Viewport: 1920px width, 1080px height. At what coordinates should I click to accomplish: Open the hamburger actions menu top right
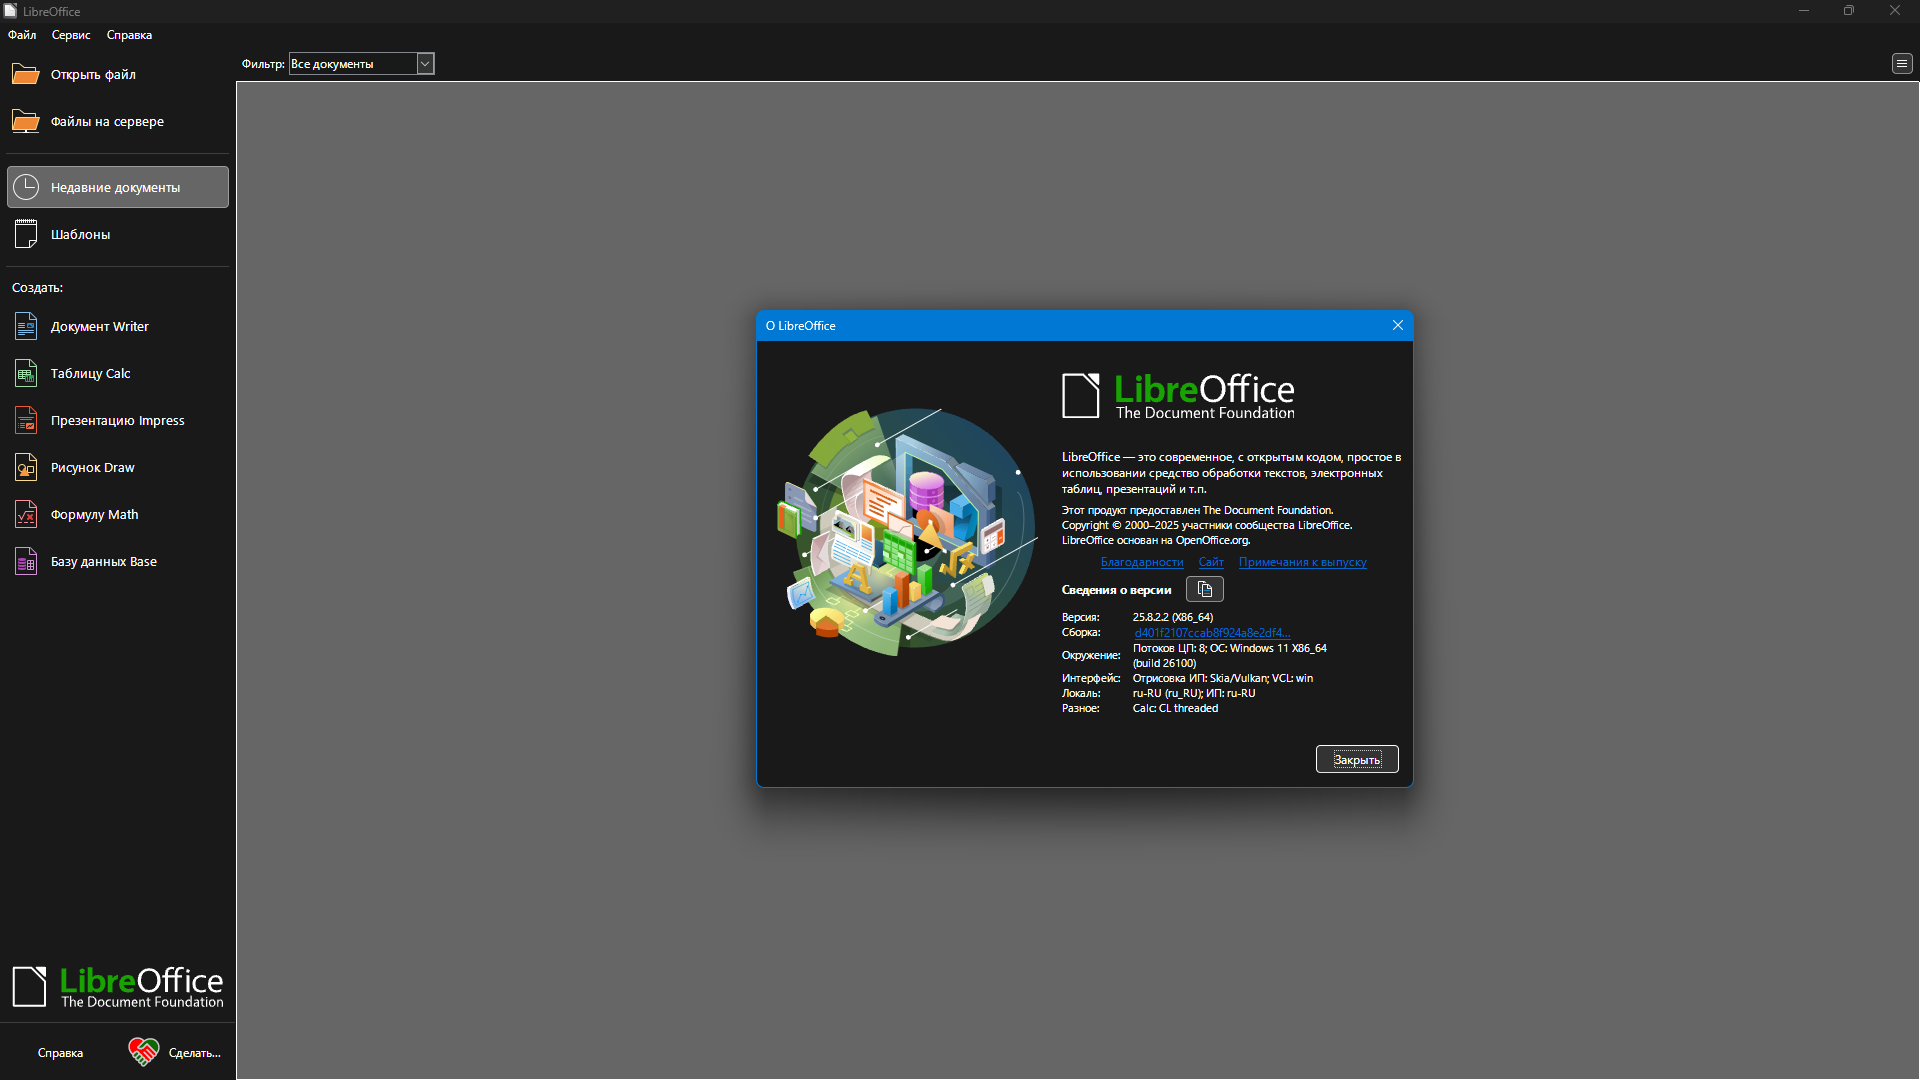pyautogui.click(x=1901, y=64)
